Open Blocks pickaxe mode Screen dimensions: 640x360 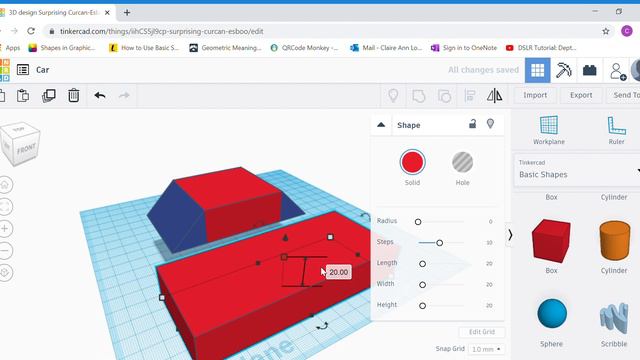564,70
